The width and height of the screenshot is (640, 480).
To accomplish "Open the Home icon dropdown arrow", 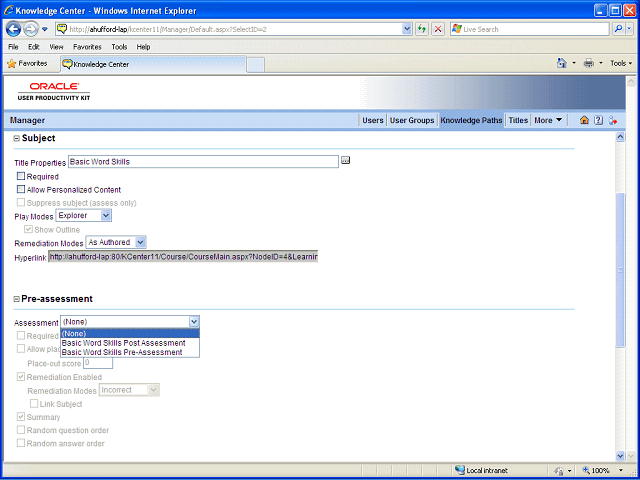I will pyautogui.click(x=573, y=63).
